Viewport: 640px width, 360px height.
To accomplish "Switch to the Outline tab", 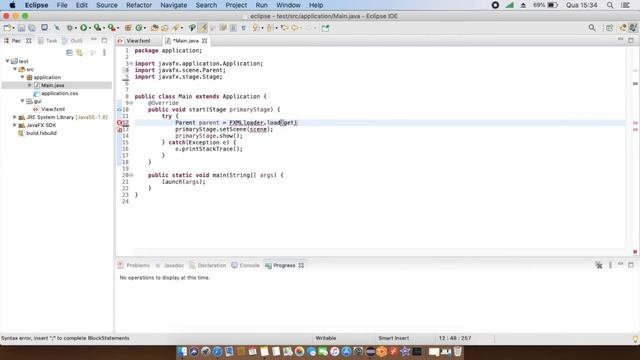I will 72,41.
